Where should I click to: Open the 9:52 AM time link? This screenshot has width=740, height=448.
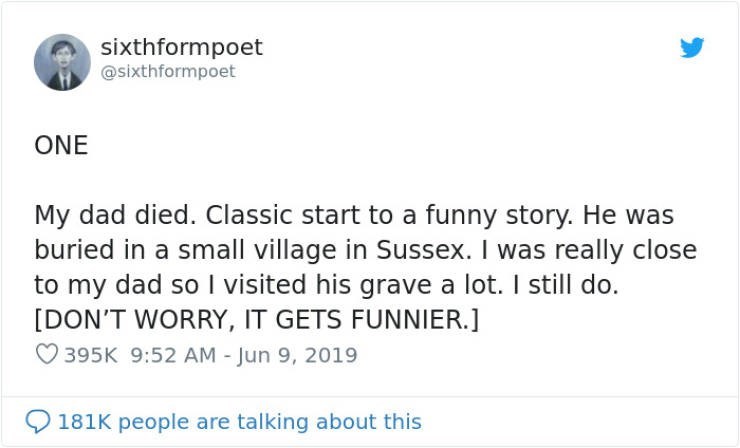[170, 355]
